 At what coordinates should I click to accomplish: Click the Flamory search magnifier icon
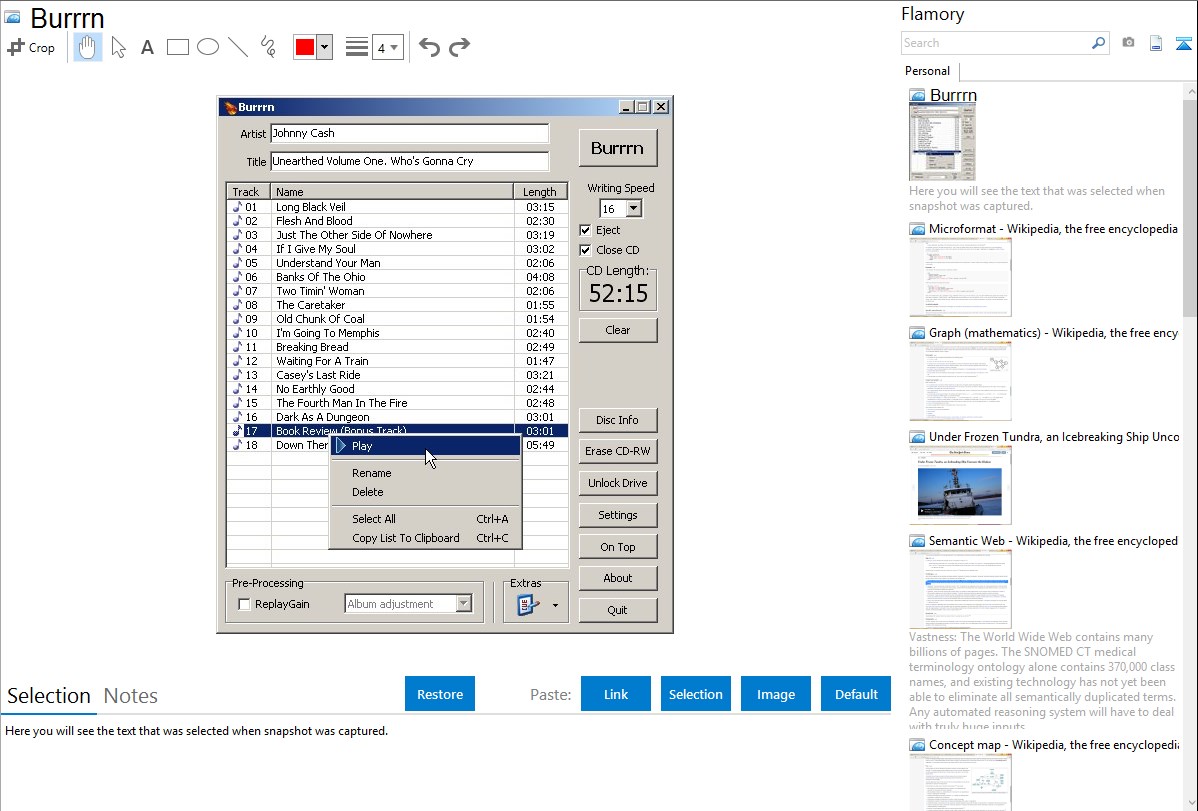(x=1099, y=43)
